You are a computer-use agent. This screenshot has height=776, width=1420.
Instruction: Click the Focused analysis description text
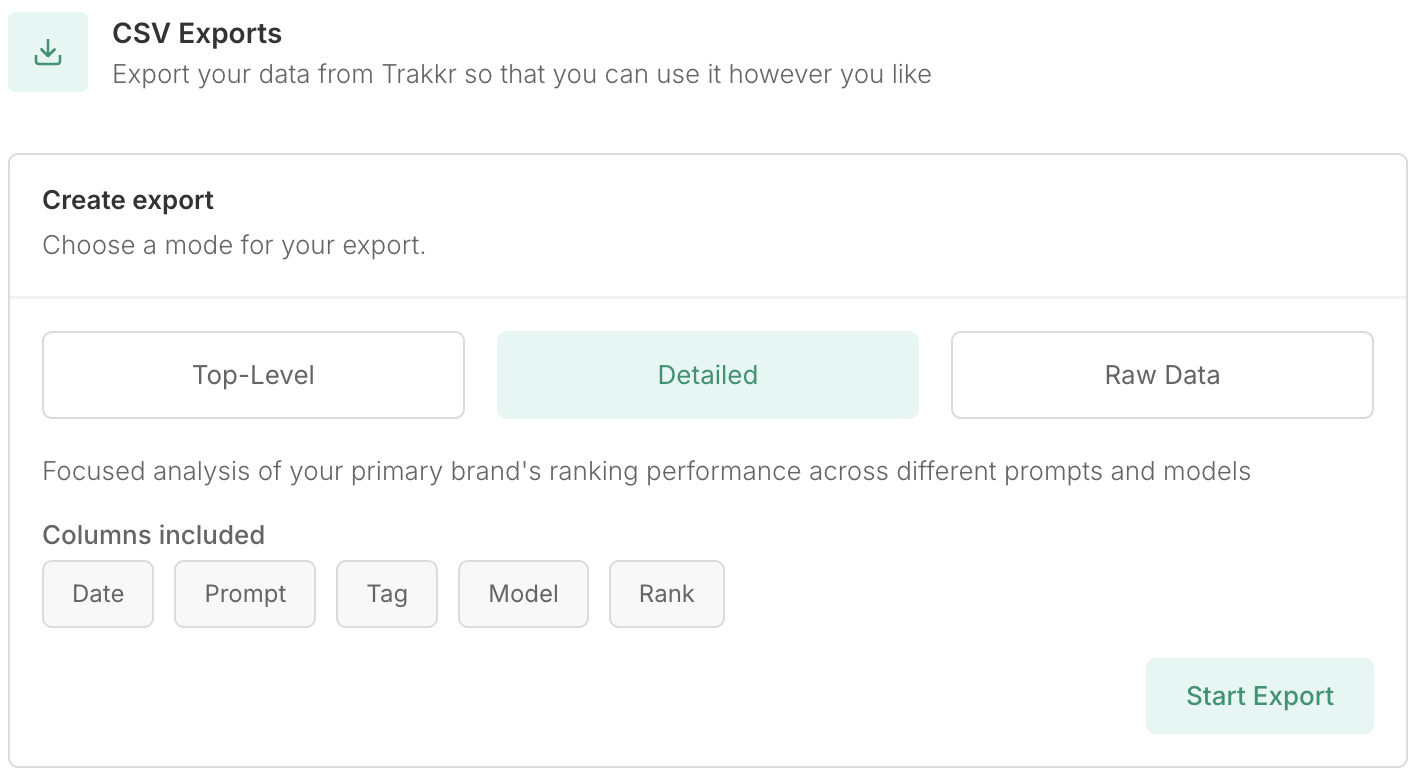tap(646, 471)
